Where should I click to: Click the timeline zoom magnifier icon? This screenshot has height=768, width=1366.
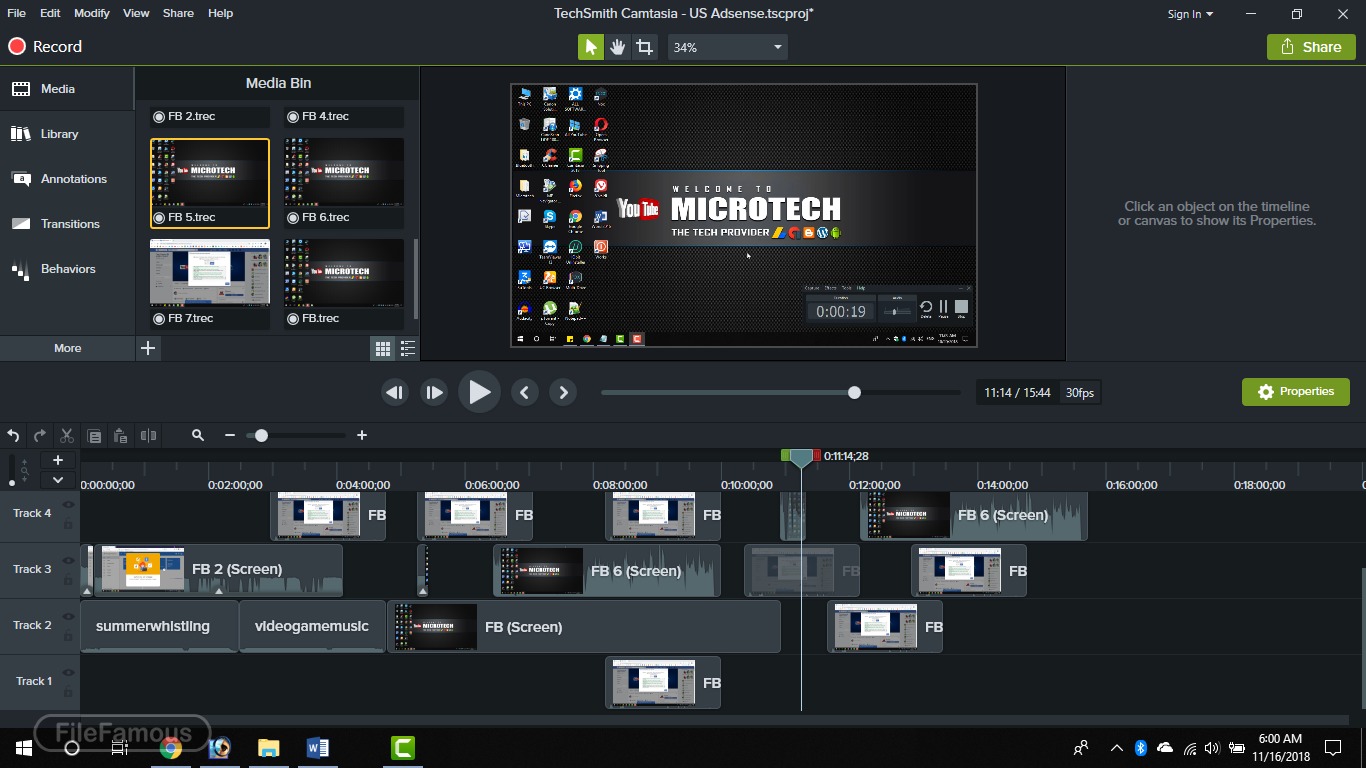coord(198,435)
